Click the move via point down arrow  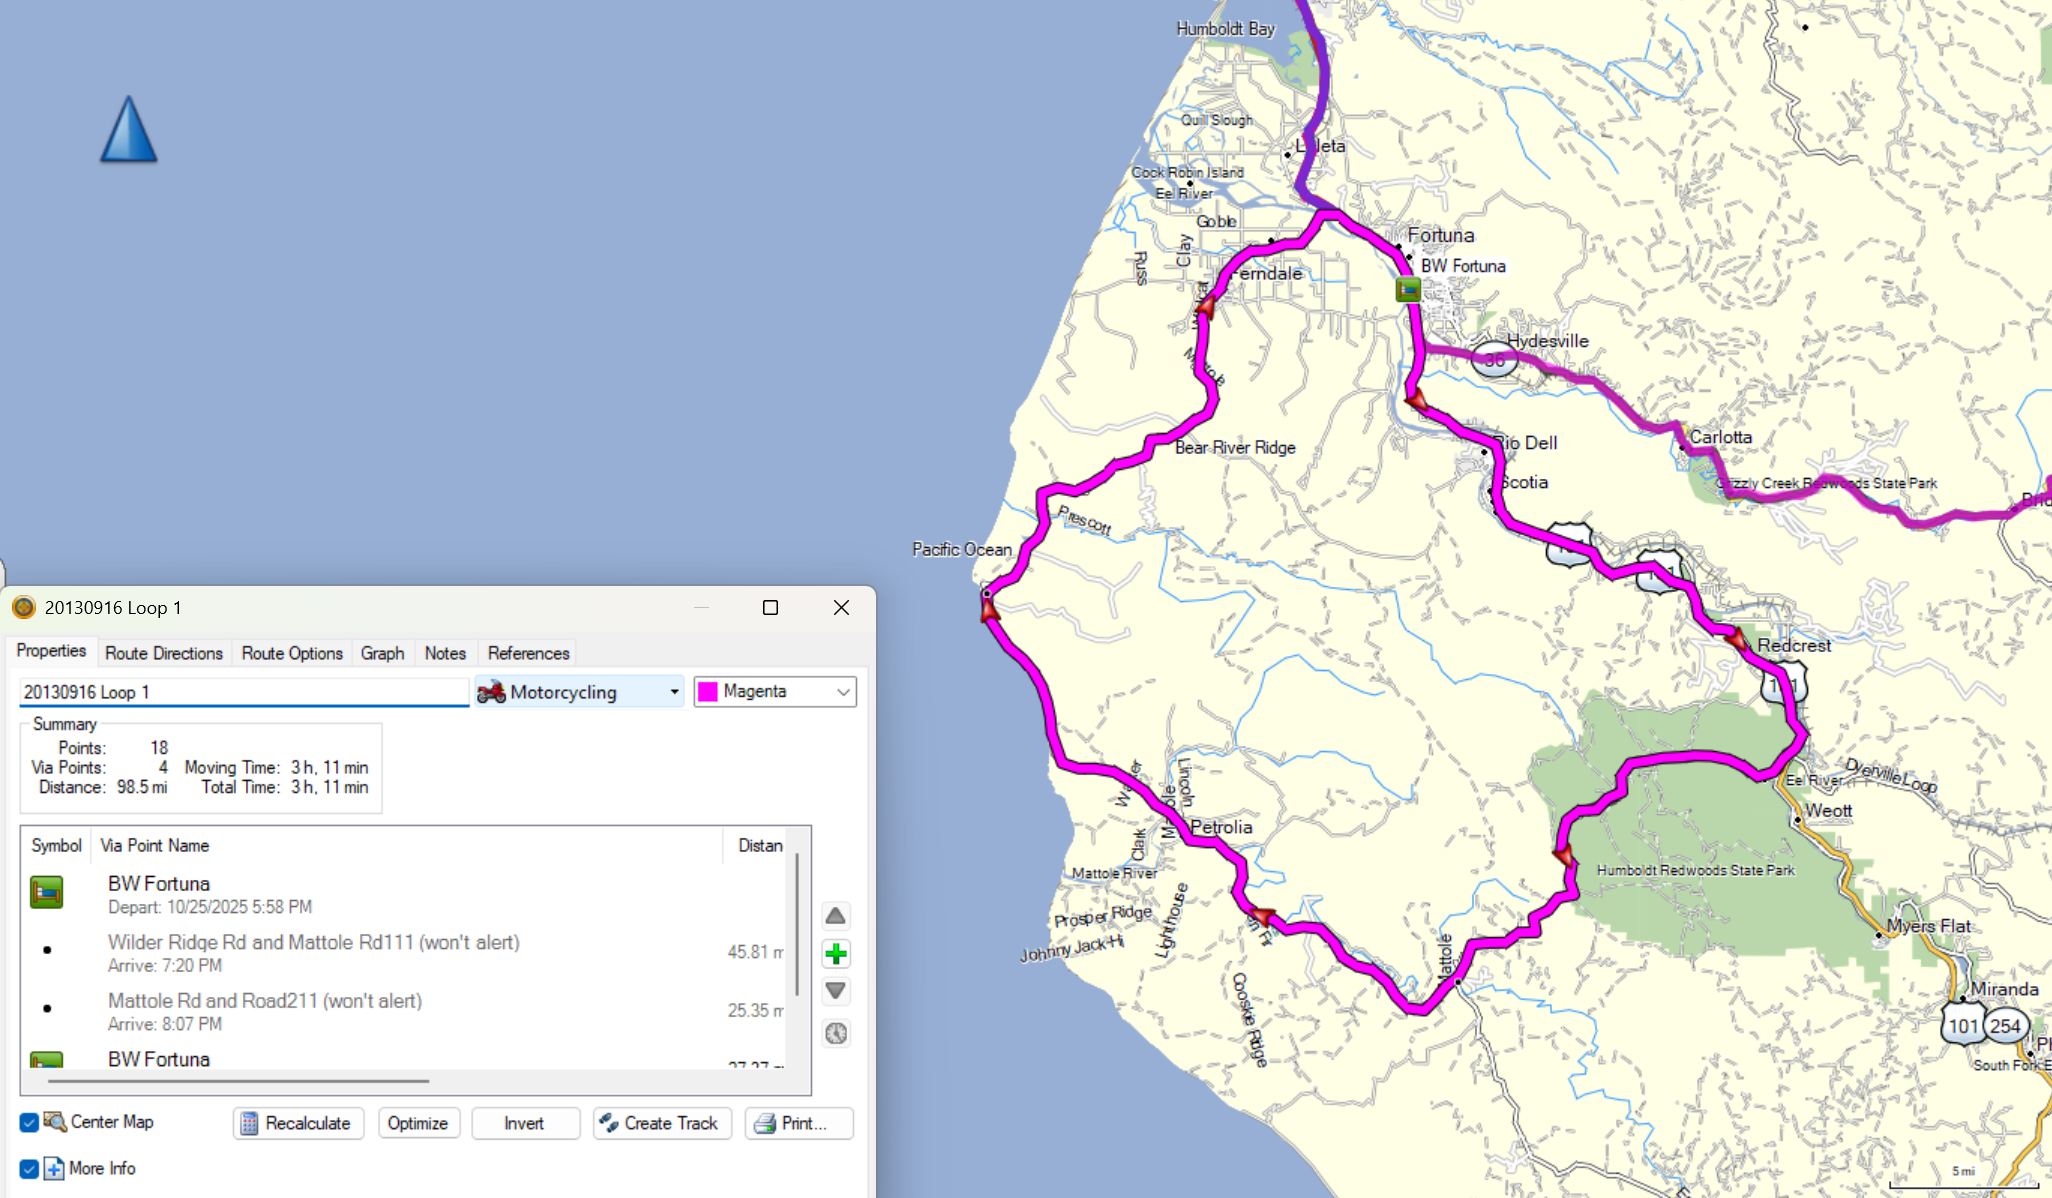tap(836, 991)
